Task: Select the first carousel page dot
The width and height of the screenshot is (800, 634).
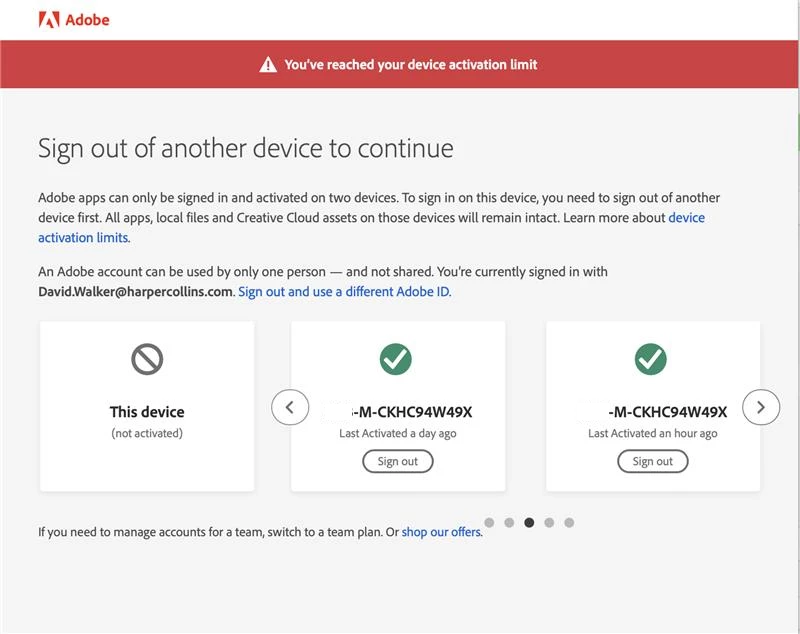Action: 489,522
